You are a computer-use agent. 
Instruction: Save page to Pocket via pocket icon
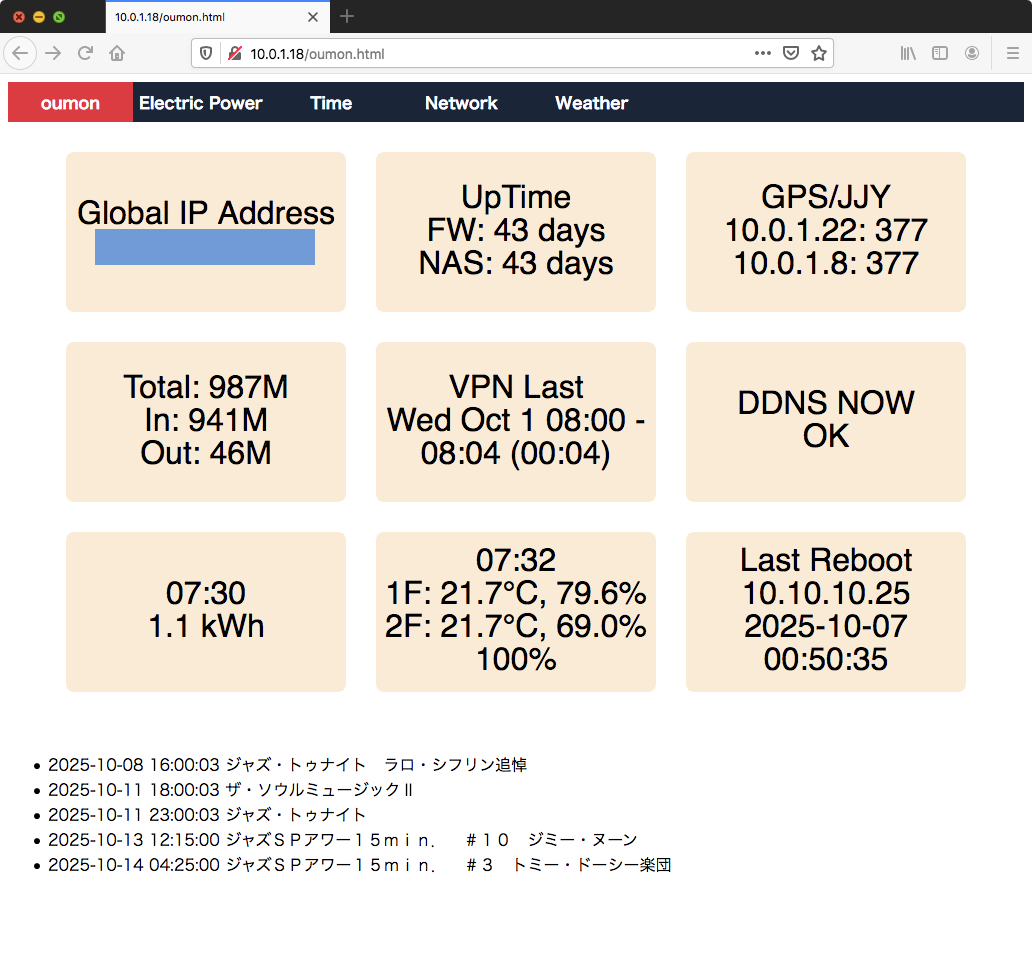click(790, 53)
